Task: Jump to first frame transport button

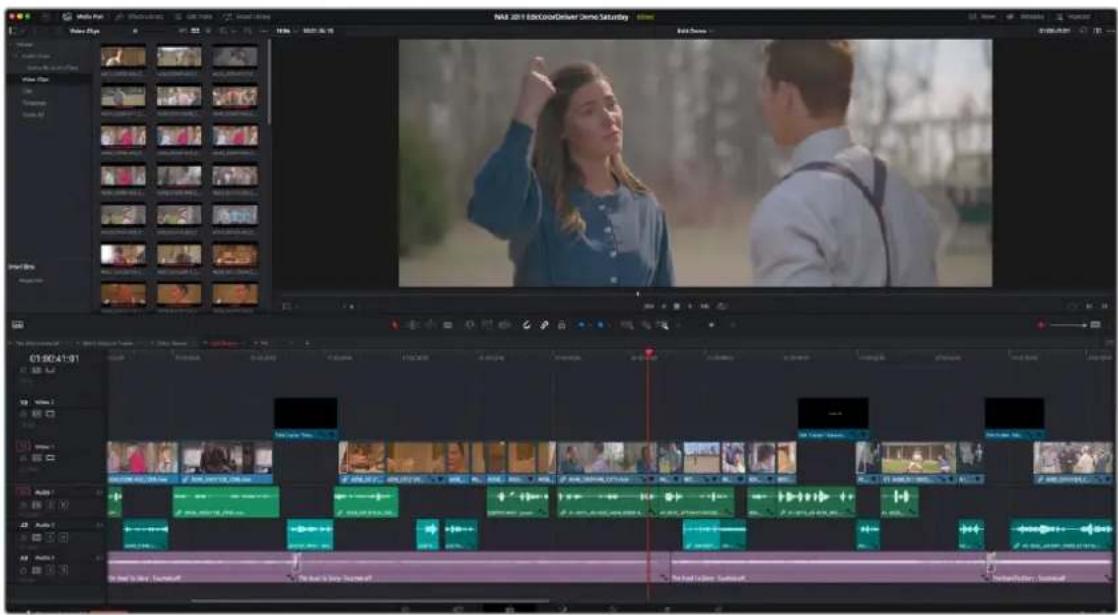Action: click(x=647, y=306)
